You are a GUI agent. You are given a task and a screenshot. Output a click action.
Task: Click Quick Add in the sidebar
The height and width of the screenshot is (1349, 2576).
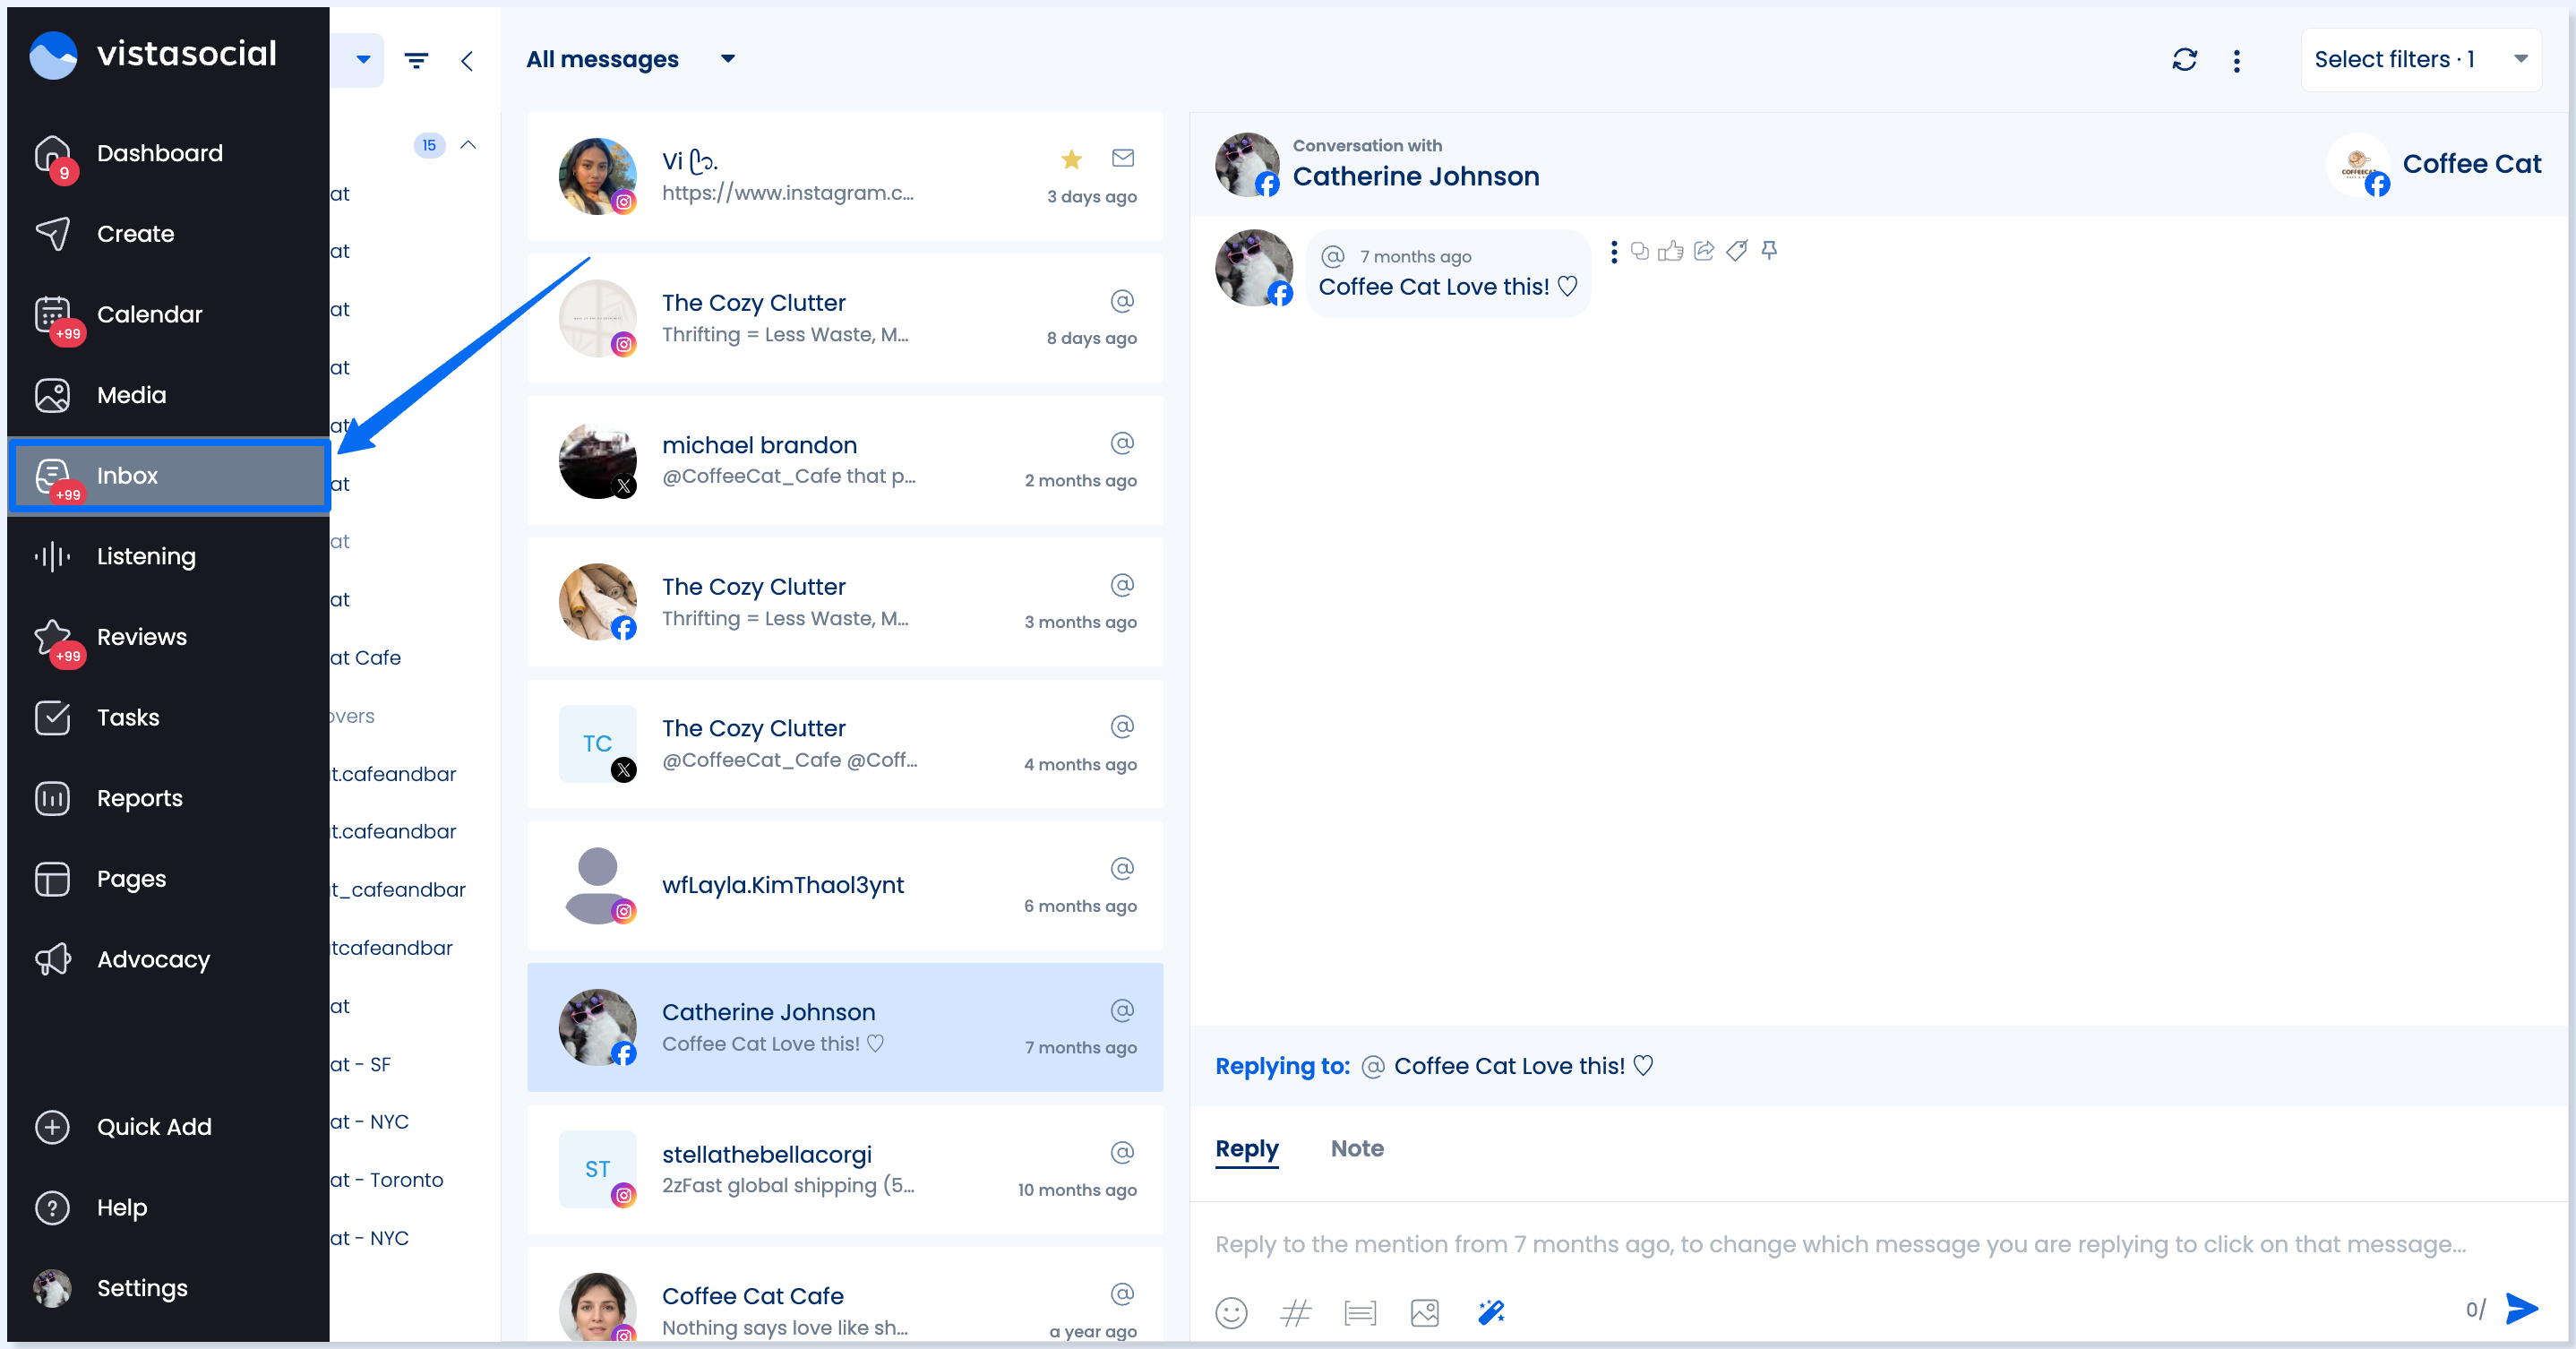167,1127
